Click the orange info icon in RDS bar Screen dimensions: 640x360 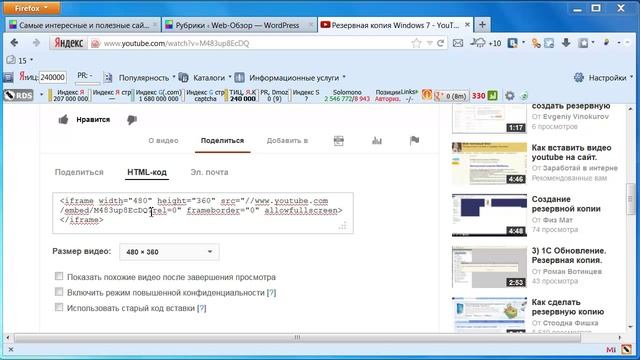(427, 95)
